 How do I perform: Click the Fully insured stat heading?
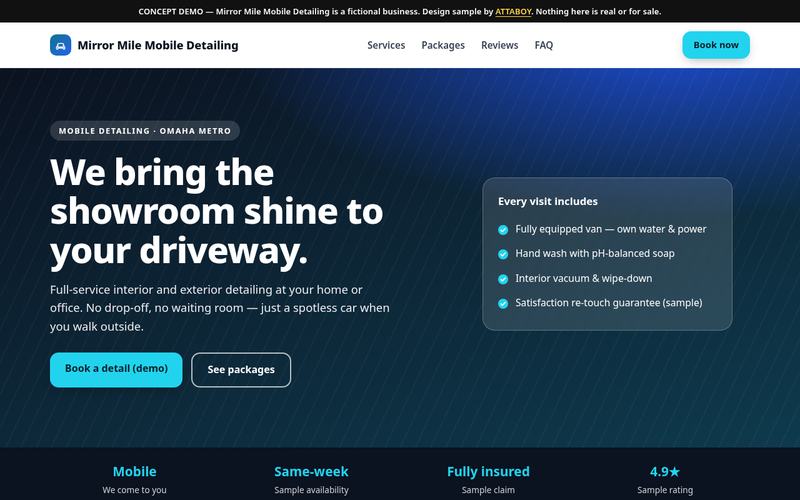(488, 471)
